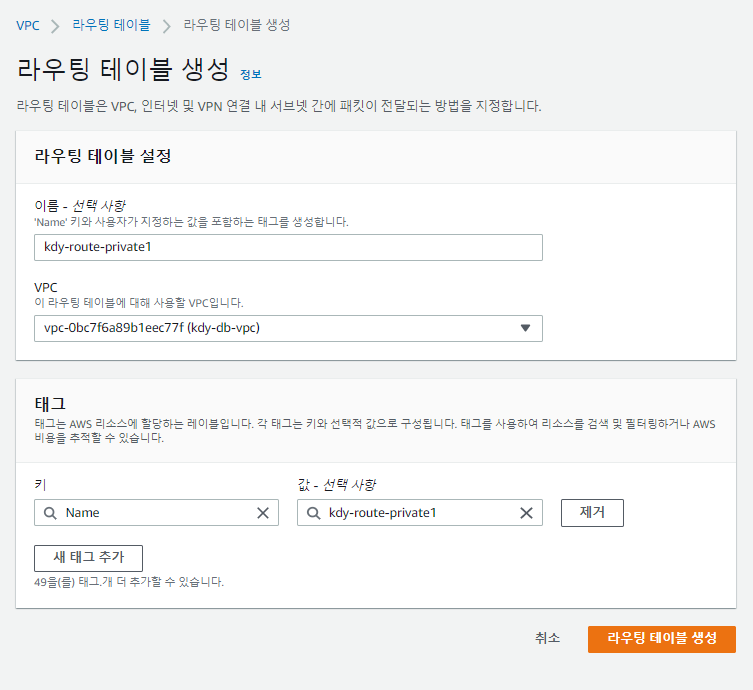Add a tag via 새 태그 추가
Screen dimensions: 753x690
tap(88, 558)
